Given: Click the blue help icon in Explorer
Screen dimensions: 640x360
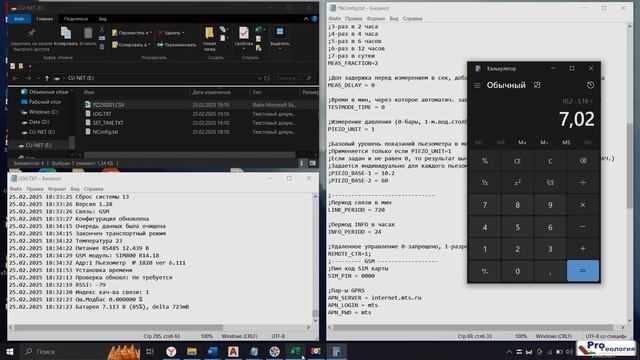Looking at the screenshot, I should (x=314, y=19).
